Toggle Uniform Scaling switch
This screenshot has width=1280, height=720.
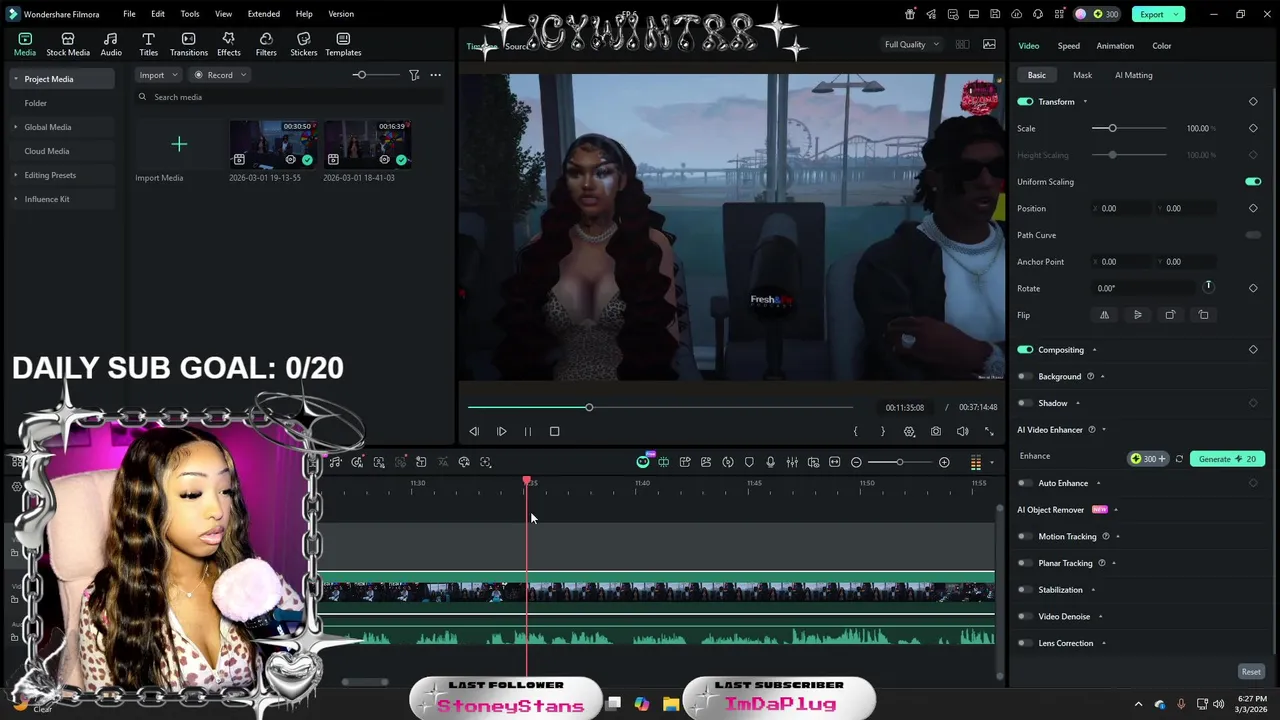click(x=1253, y=182)
